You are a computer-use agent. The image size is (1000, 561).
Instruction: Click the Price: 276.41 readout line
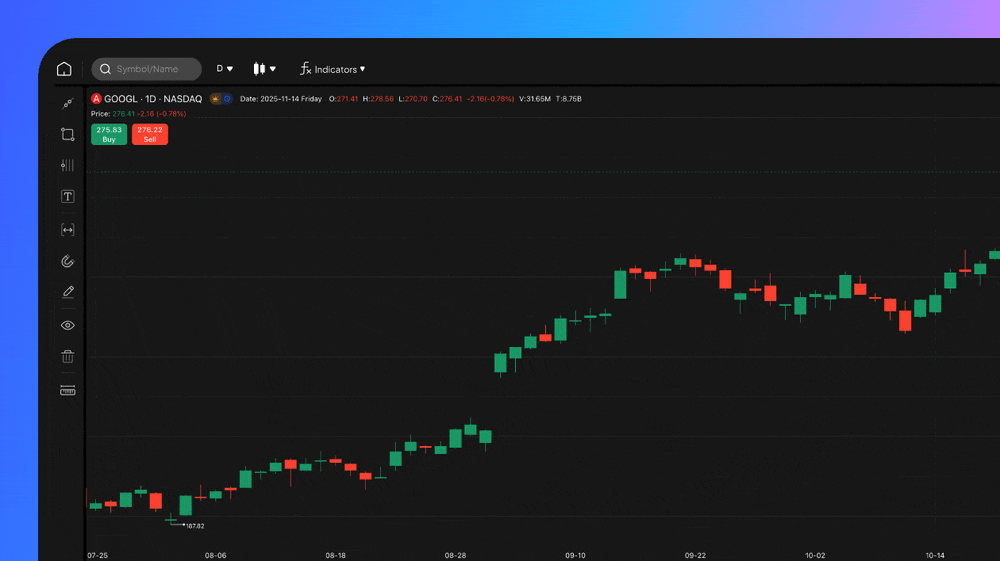tap(138, 114)
